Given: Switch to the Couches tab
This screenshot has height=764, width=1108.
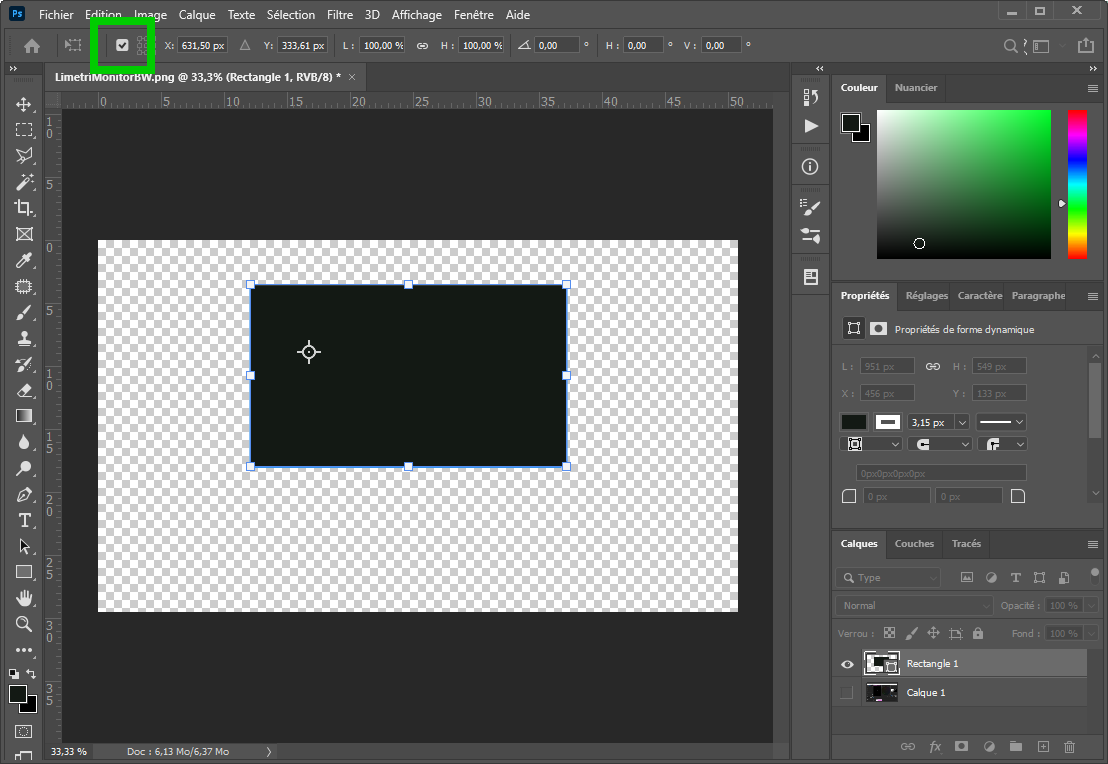Looking at the screenshot, I should tap(913, 543).
